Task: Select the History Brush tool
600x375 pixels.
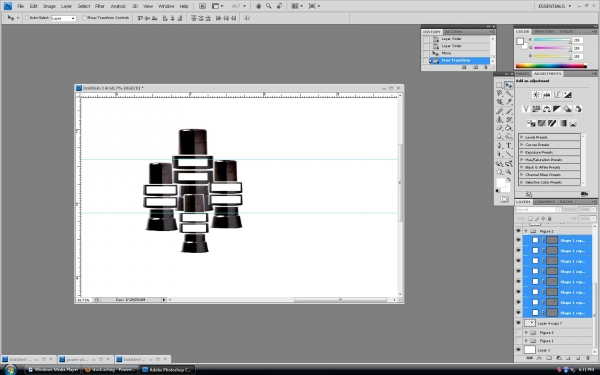Action: pyautogui.click(x=509, y=119)
